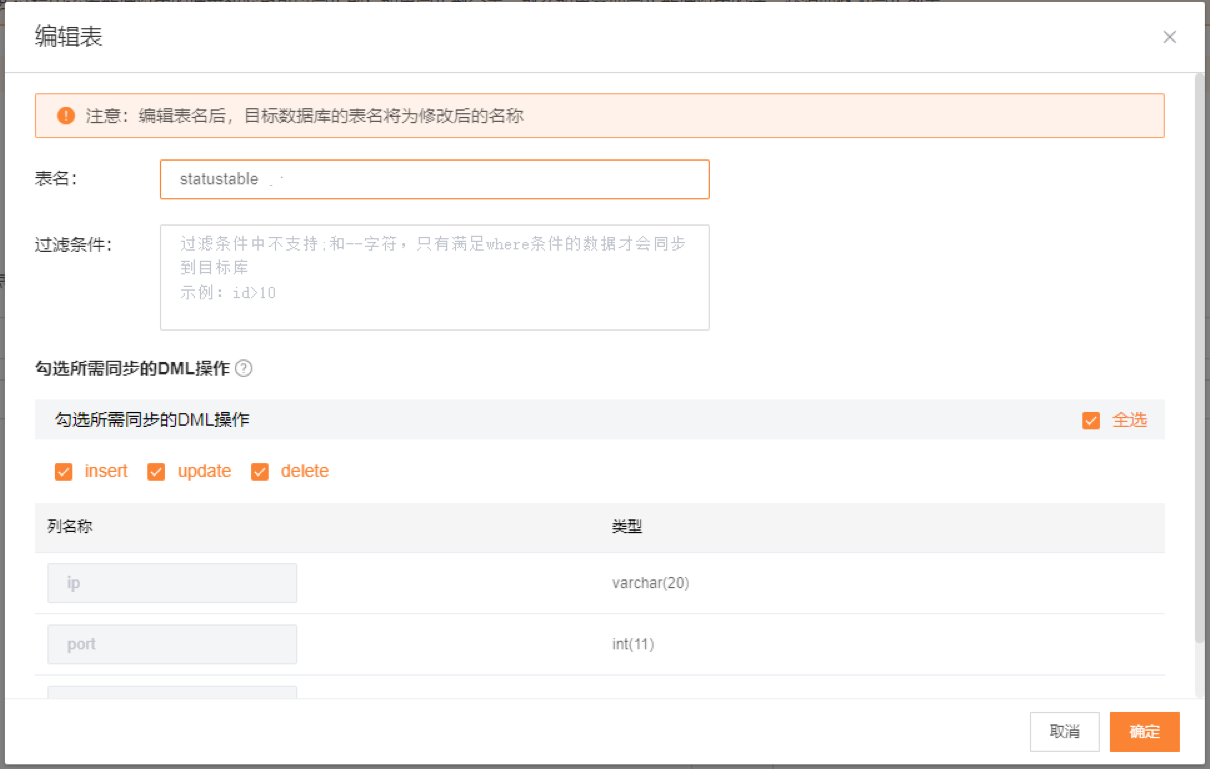Uncheck the insert checkbox

pyautogui.click(x=64, y=472)
